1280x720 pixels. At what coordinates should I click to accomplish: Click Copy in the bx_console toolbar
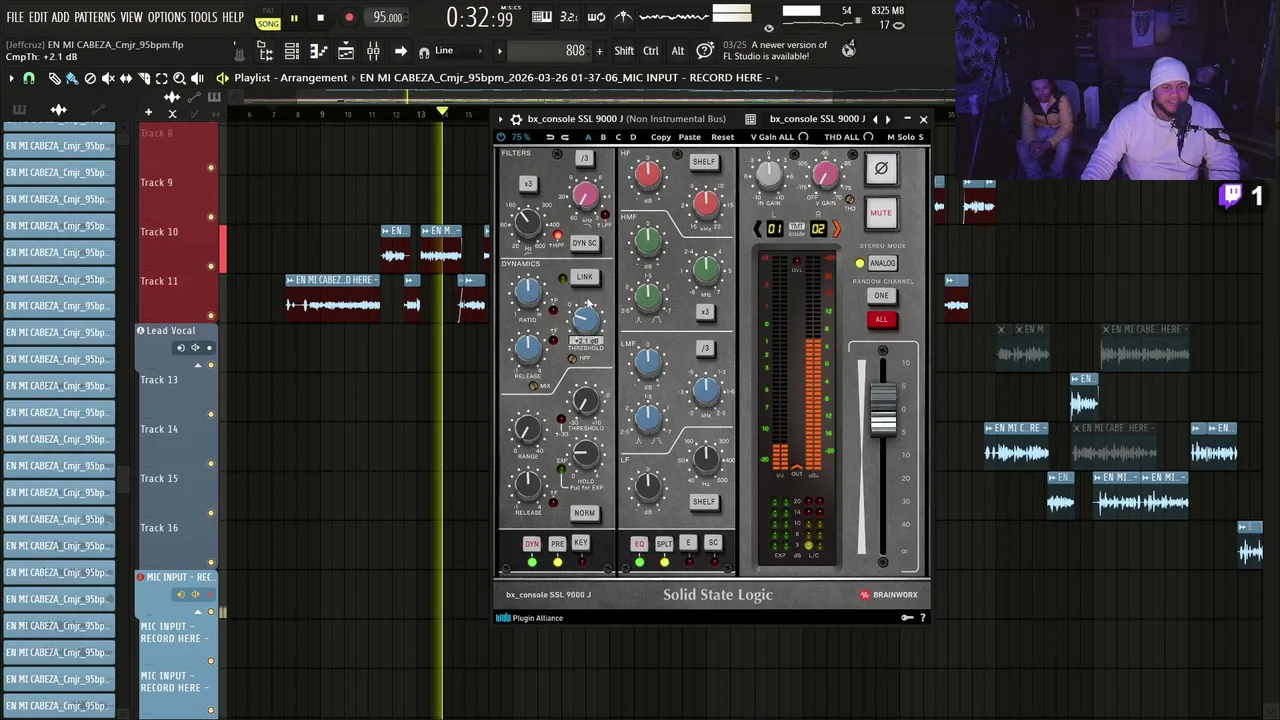[x=661, y=137]
